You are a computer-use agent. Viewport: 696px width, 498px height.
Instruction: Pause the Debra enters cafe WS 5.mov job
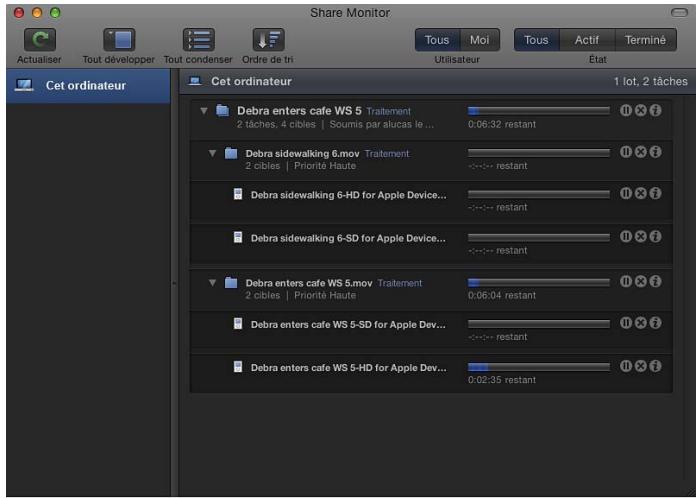pos(626,281)
